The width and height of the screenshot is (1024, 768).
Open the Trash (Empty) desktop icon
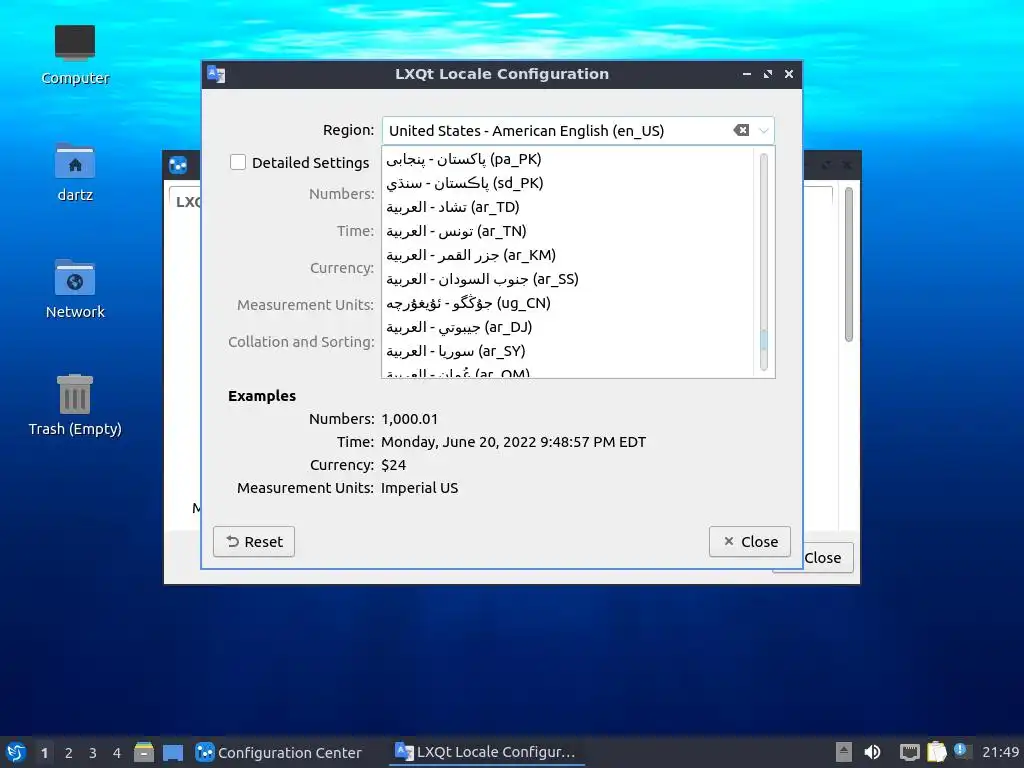(x=75, y=406)
